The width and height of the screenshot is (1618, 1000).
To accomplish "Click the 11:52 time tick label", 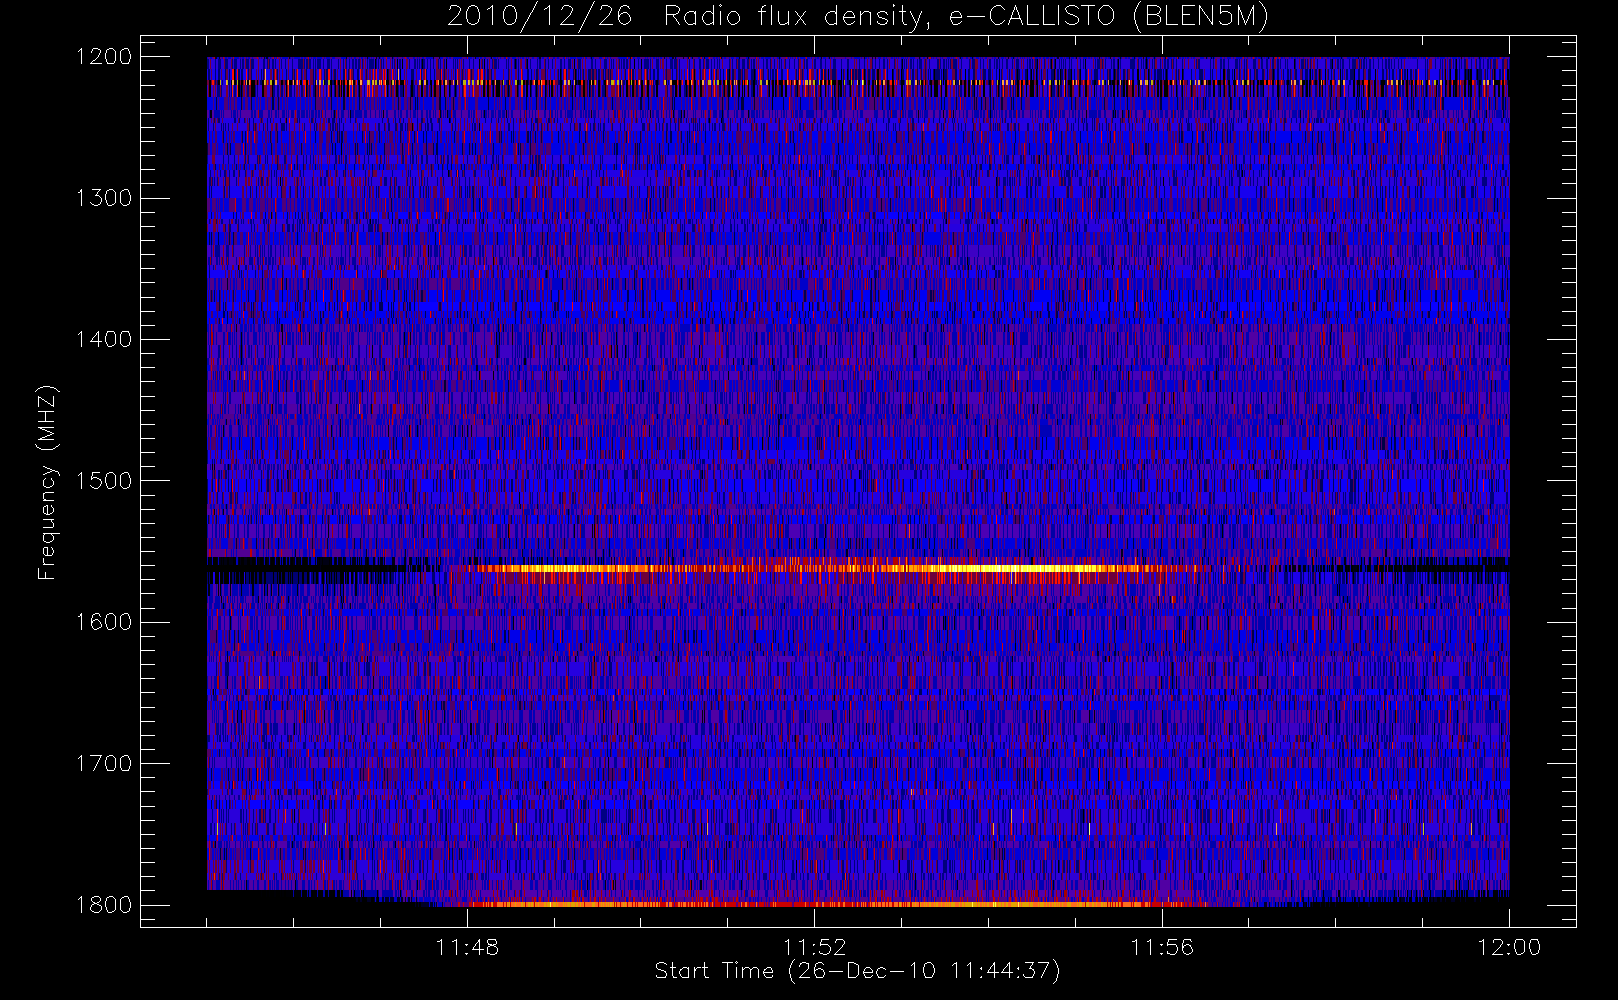I will tap(814, 947).
